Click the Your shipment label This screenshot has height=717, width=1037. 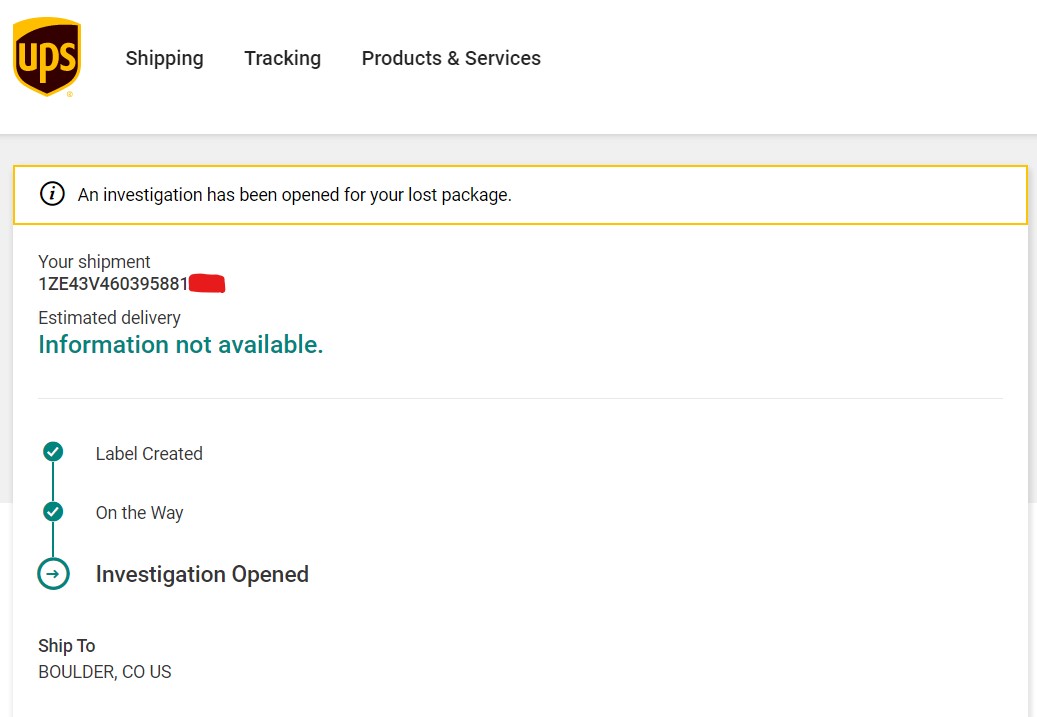(x=94, y=262)
